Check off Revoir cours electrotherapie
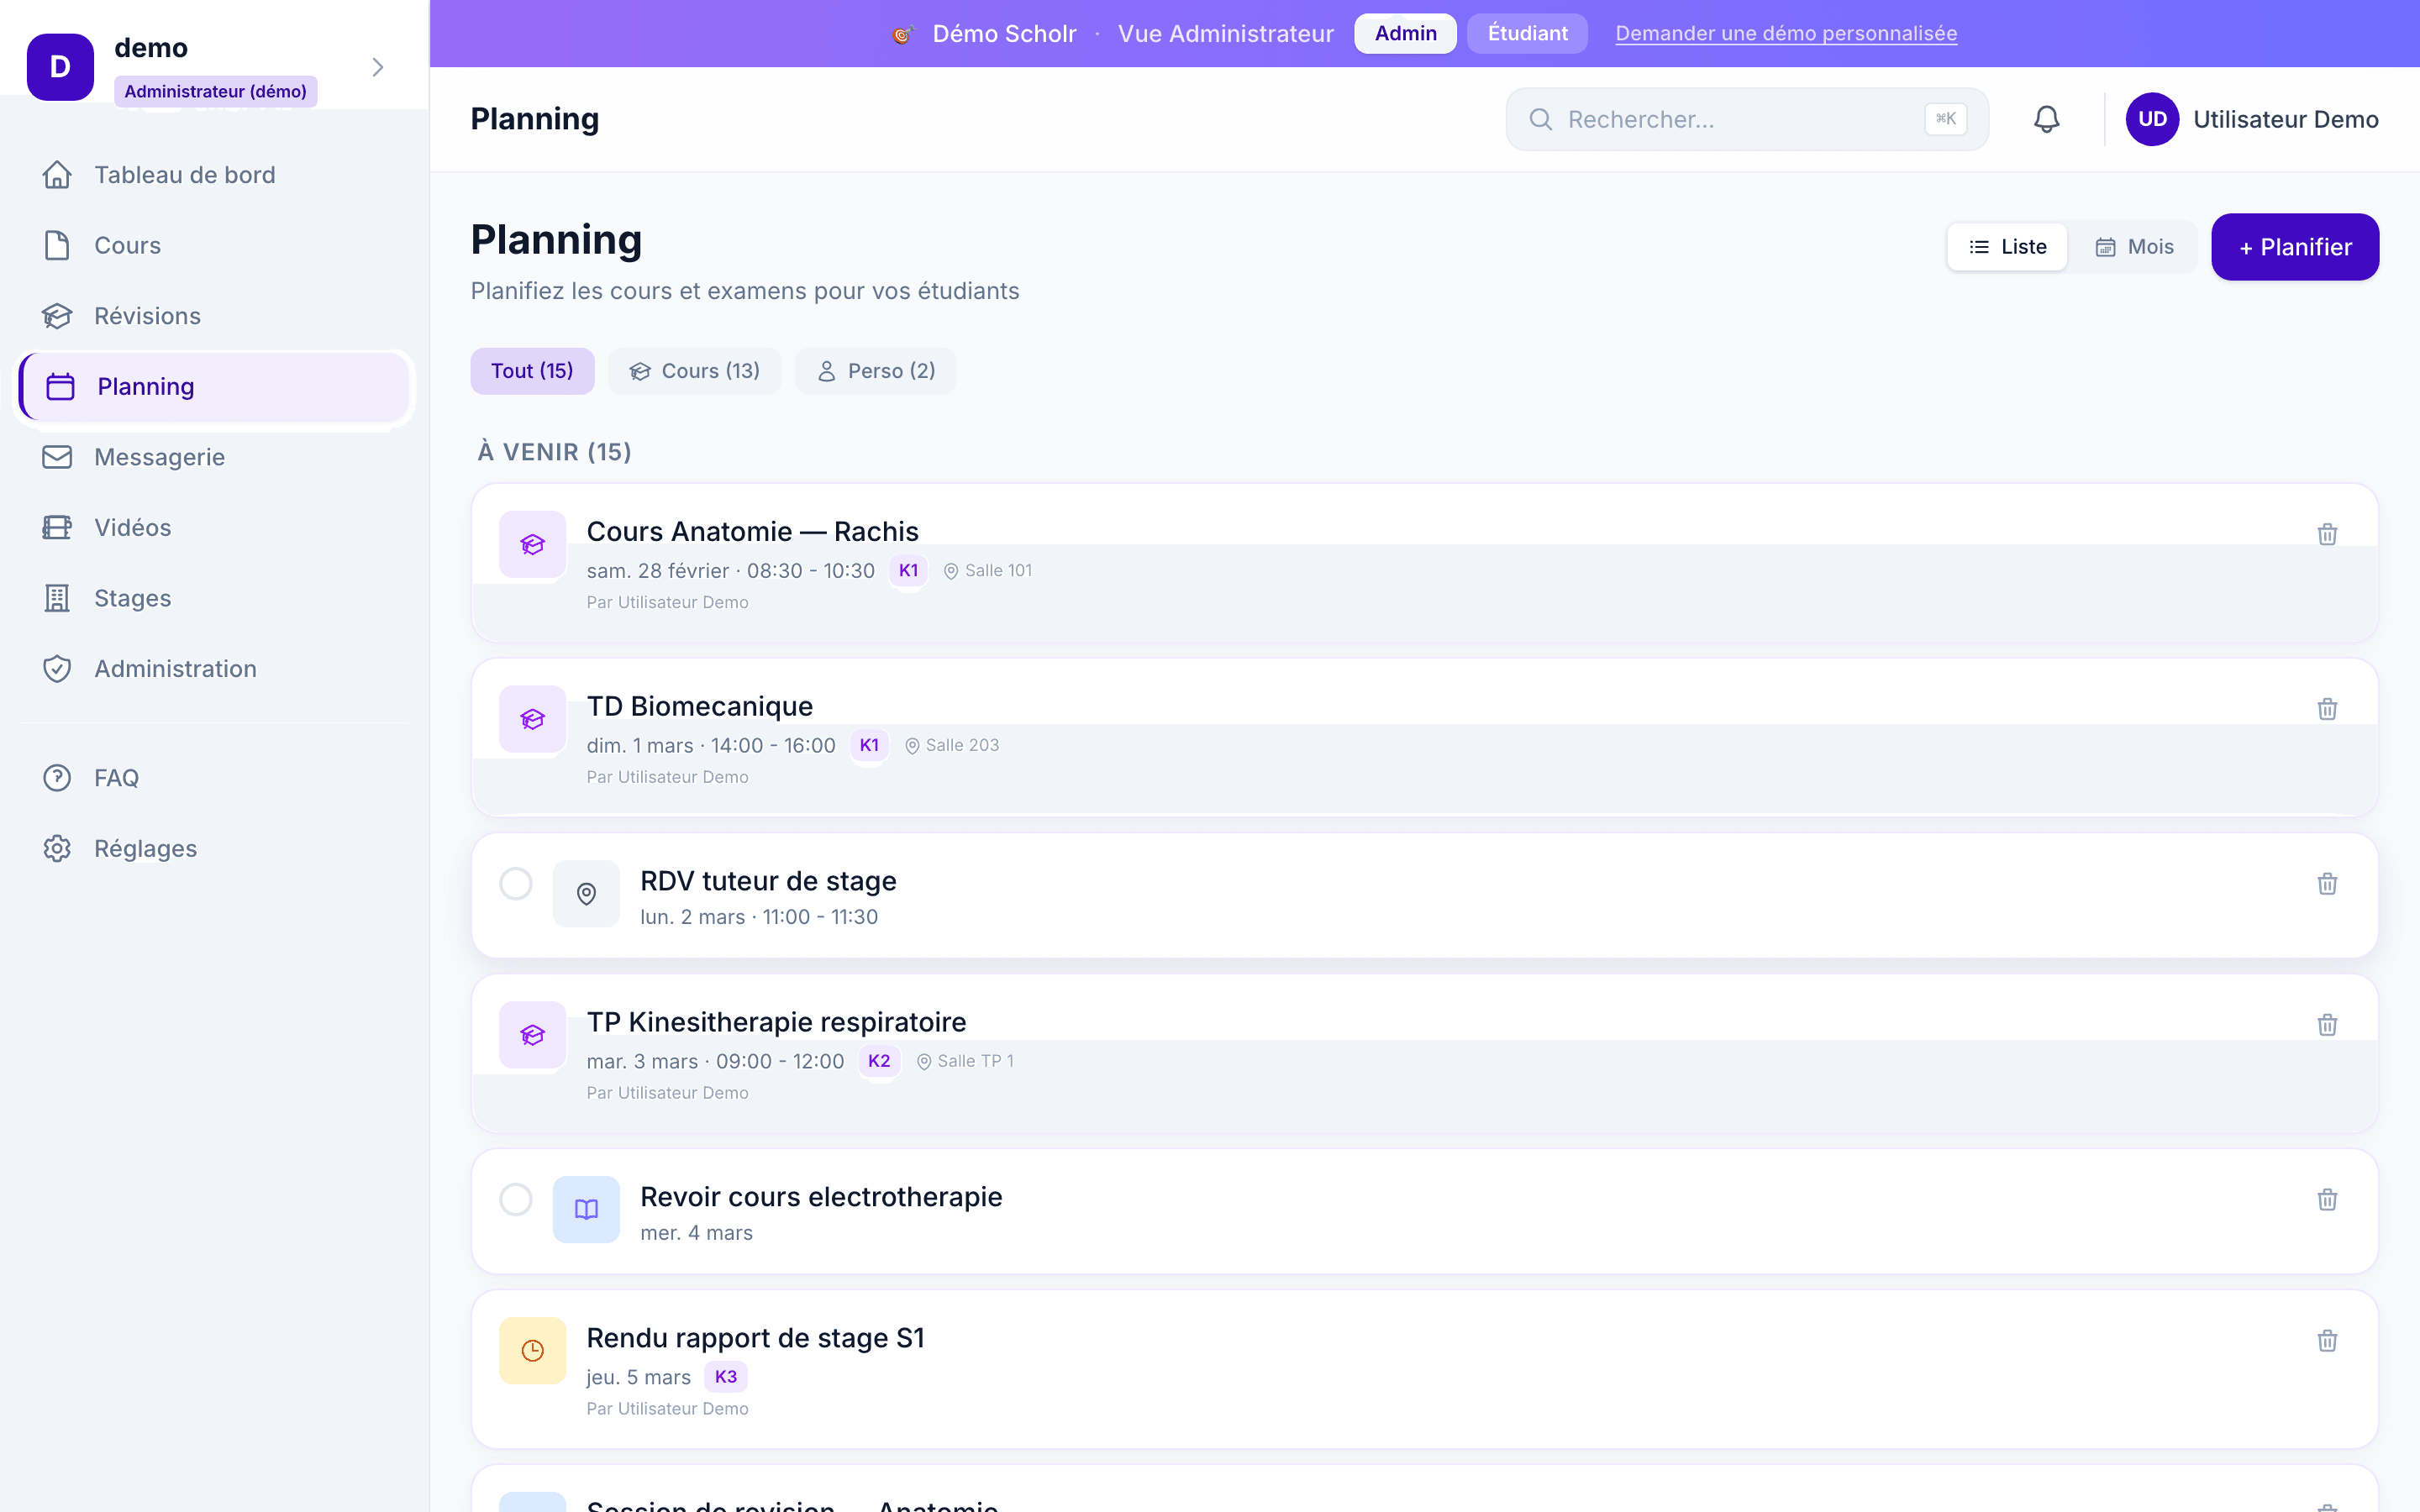Screen dimensions: 2420x1512 516,1199
